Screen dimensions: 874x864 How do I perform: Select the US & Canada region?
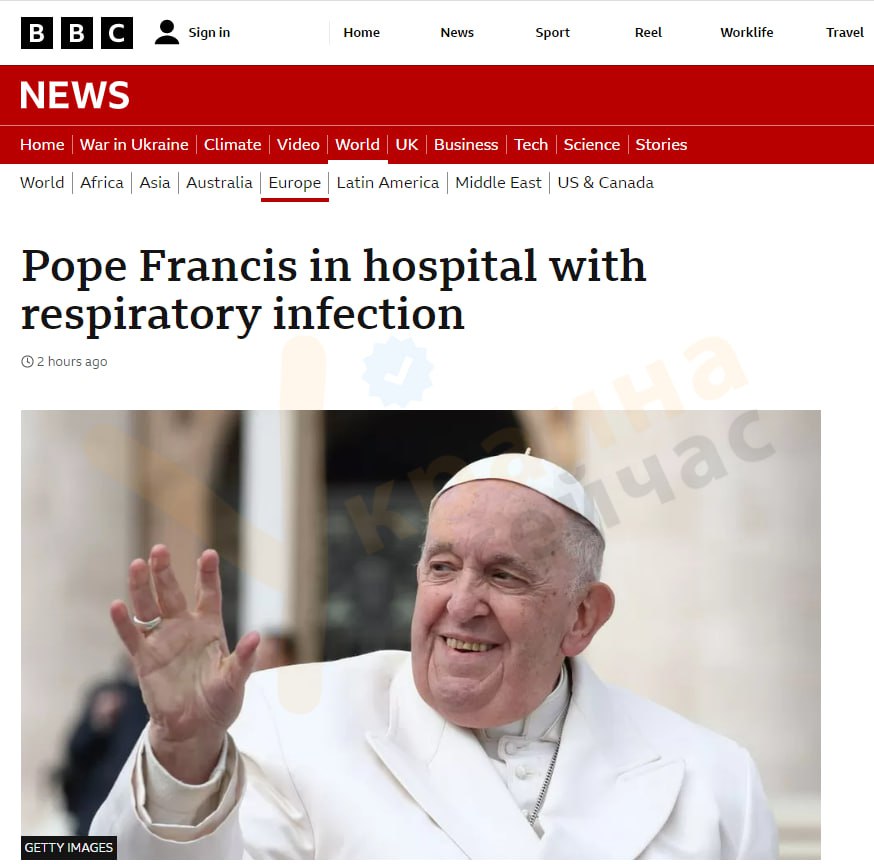click(605, 183)
